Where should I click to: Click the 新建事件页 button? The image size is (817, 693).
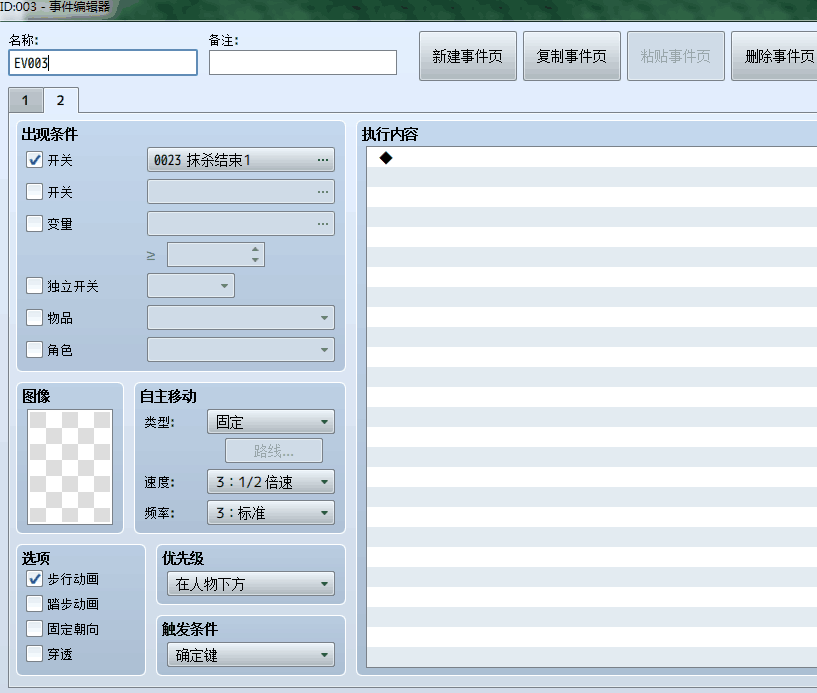point(467,56)
